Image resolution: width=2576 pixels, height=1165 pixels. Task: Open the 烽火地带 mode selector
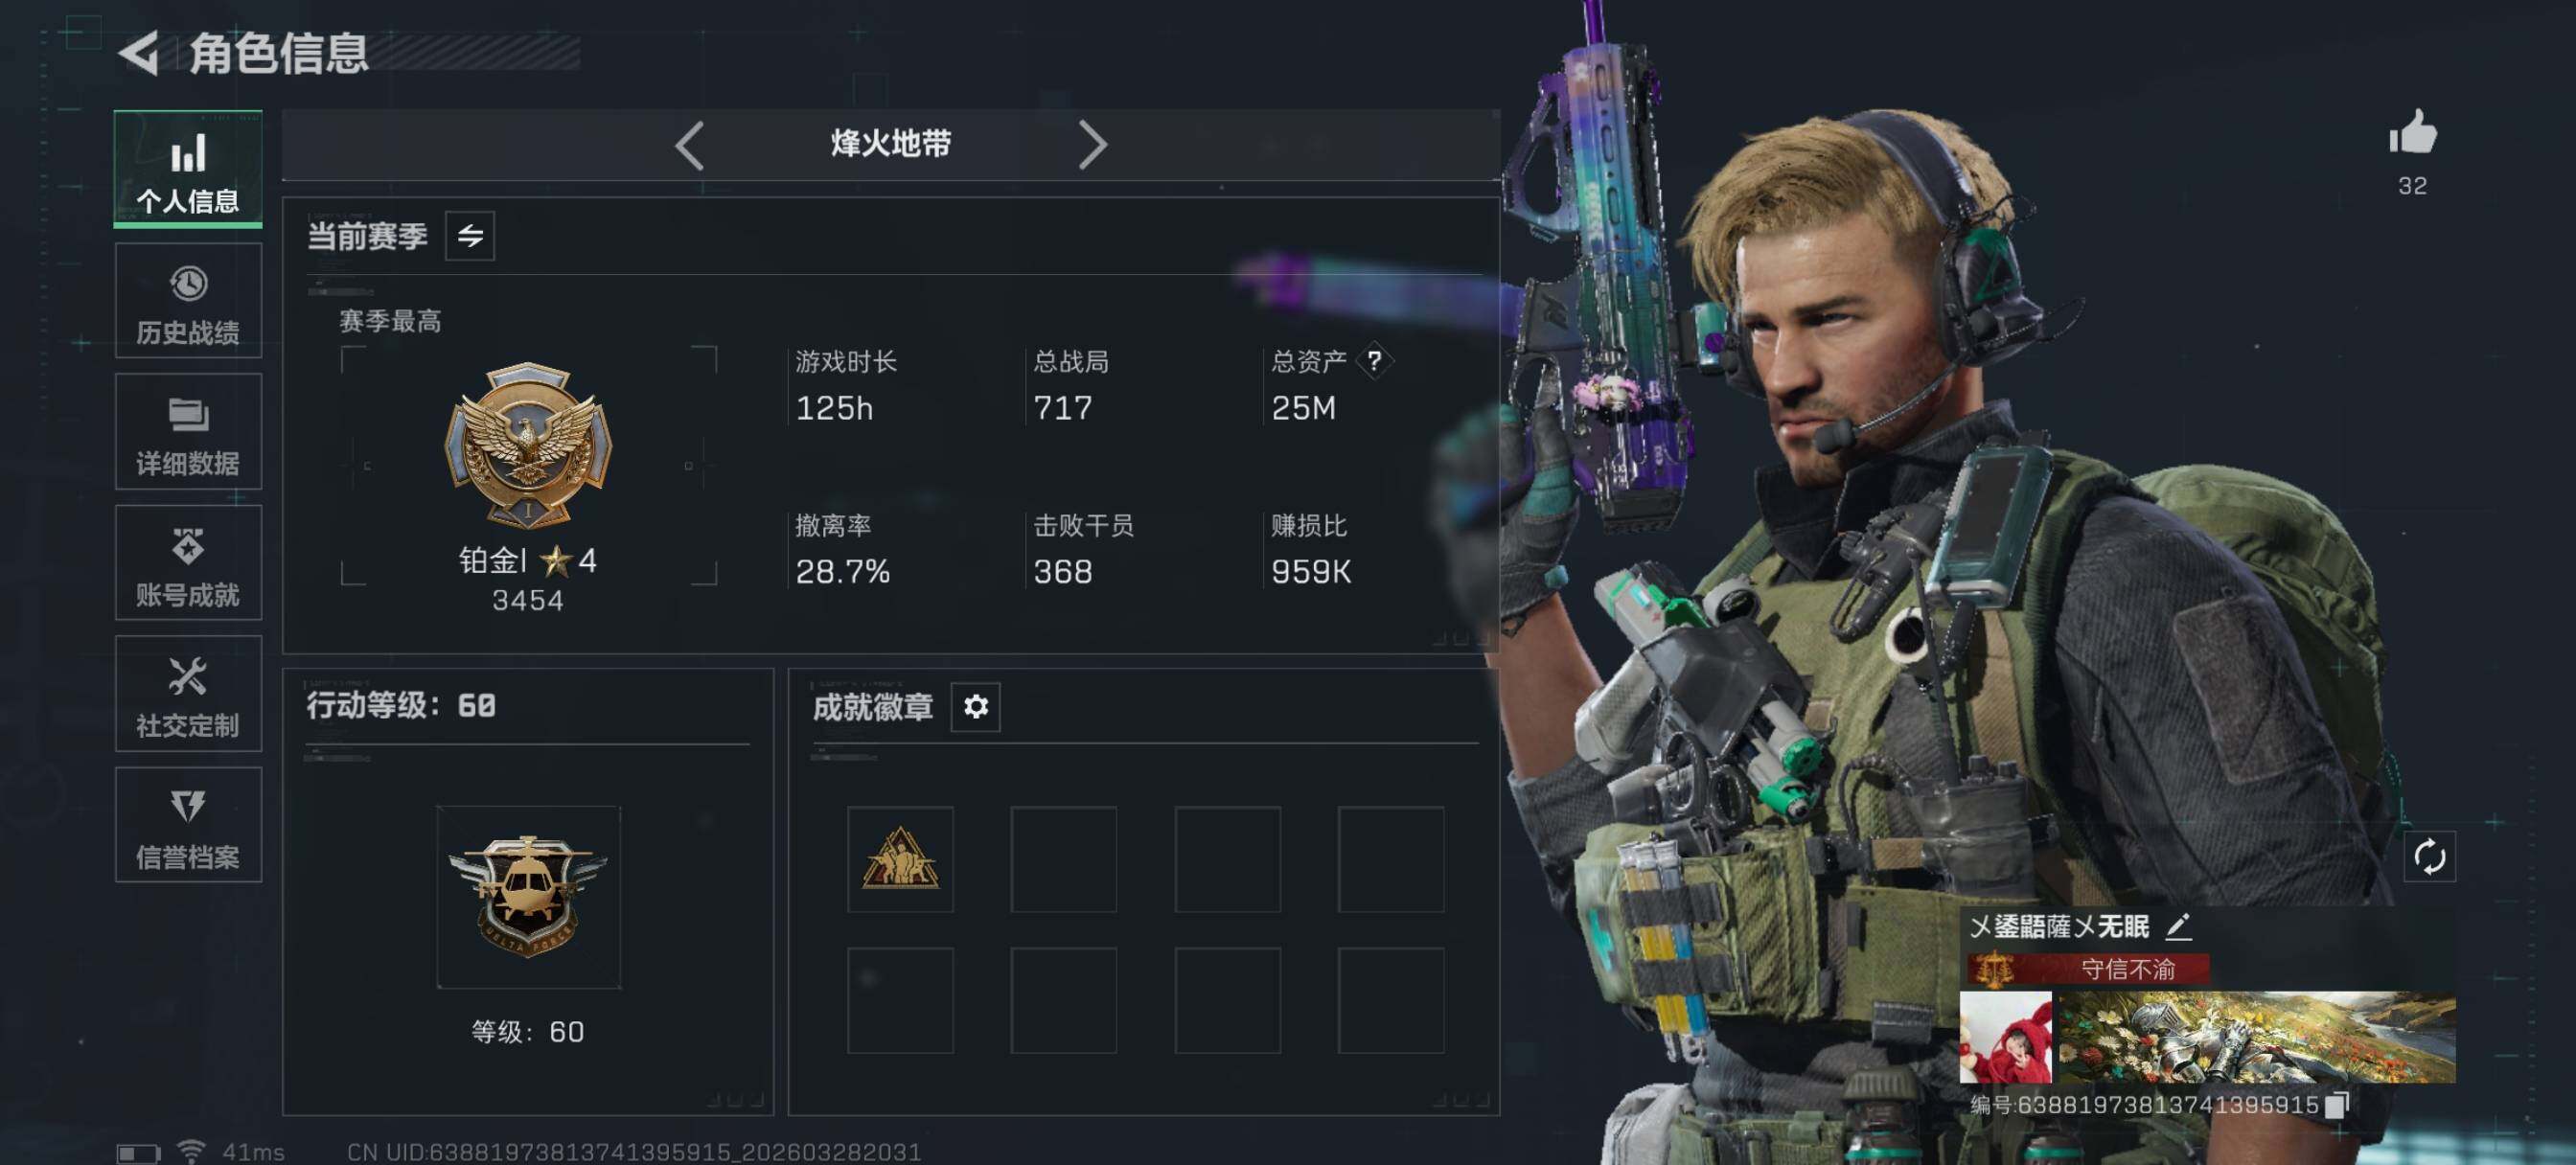pyautogui.click(x=890, y=144)
